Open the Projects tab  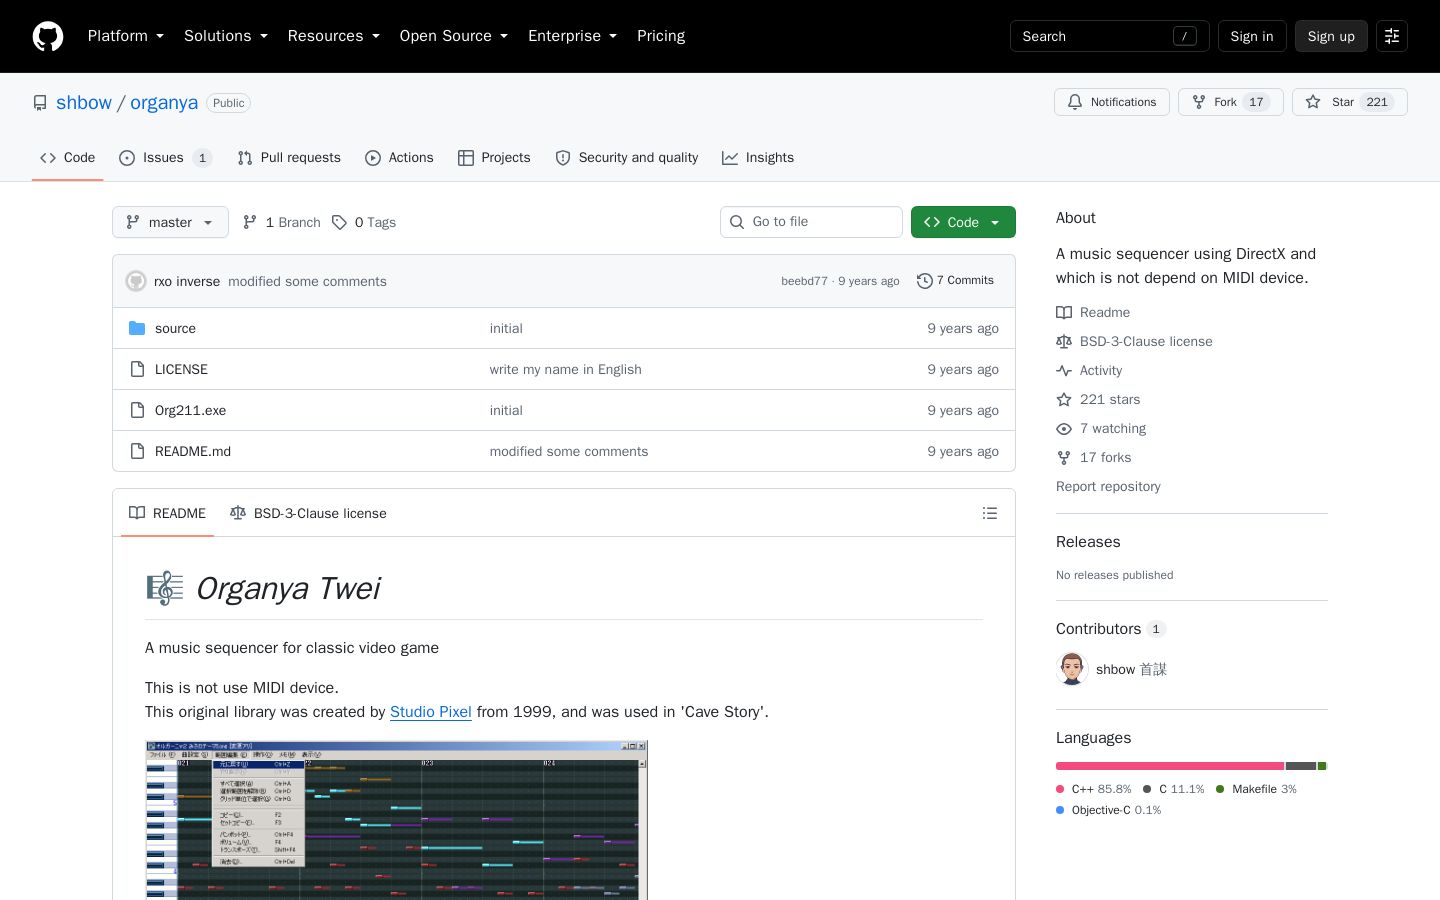(x=494, y=158)
